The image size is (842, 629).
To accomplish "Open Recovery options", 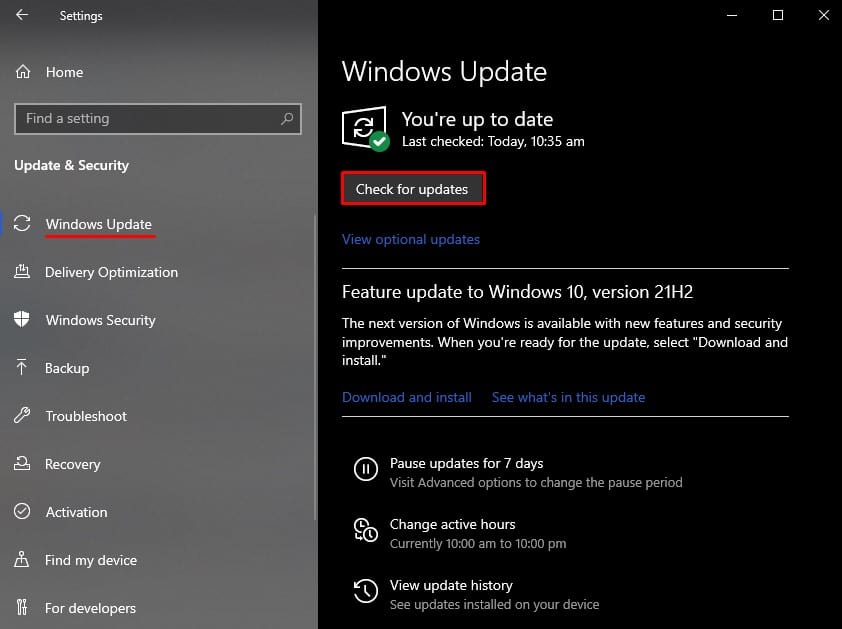I will click(x=72, y=464).
